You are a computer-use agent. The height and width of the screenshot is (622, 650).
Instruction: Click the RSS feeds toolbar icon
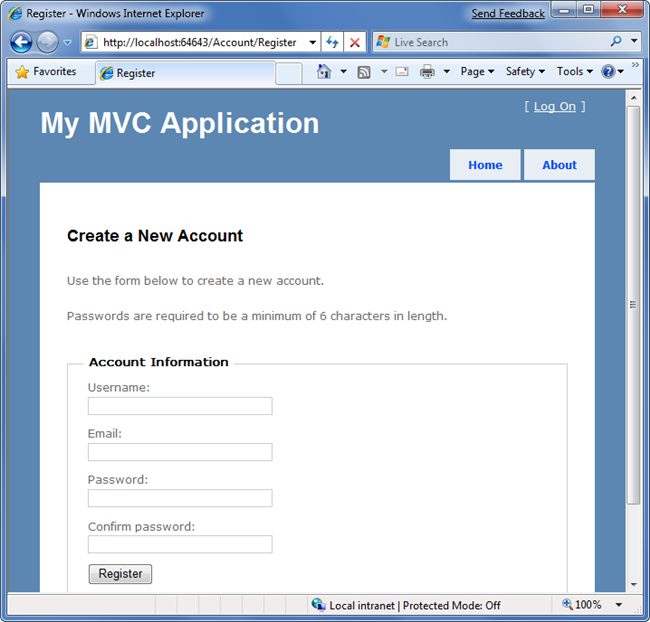click(x=364, y=72)
